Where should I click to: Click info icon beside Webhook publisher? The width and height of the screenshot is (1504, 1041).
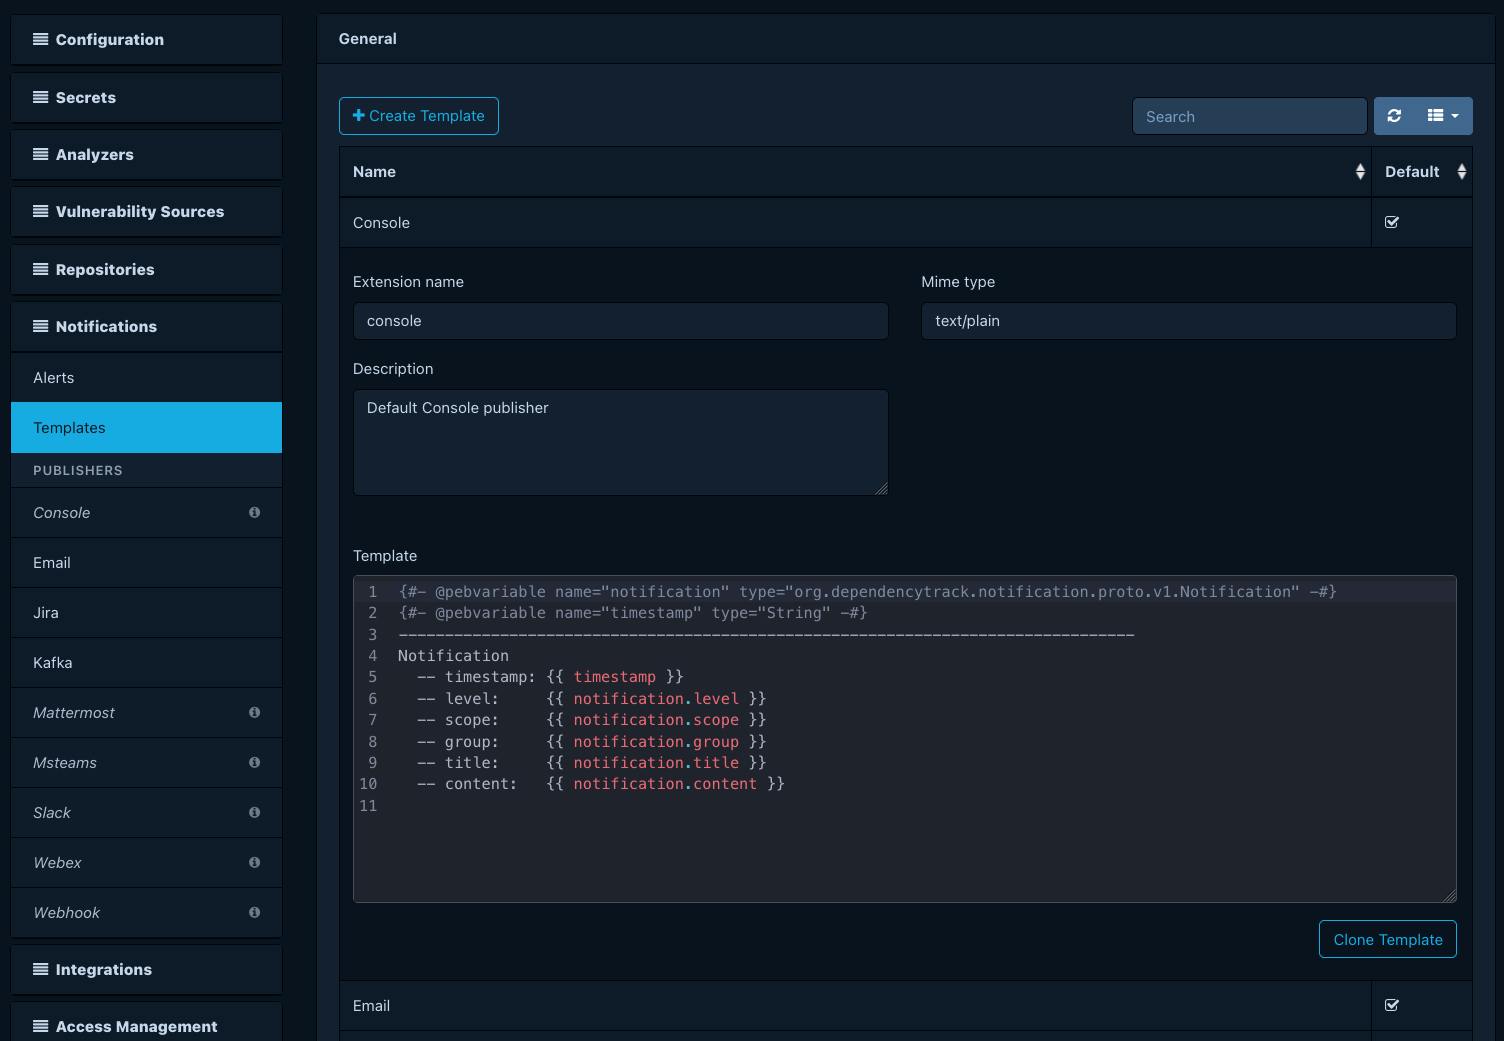pos(255,912)
